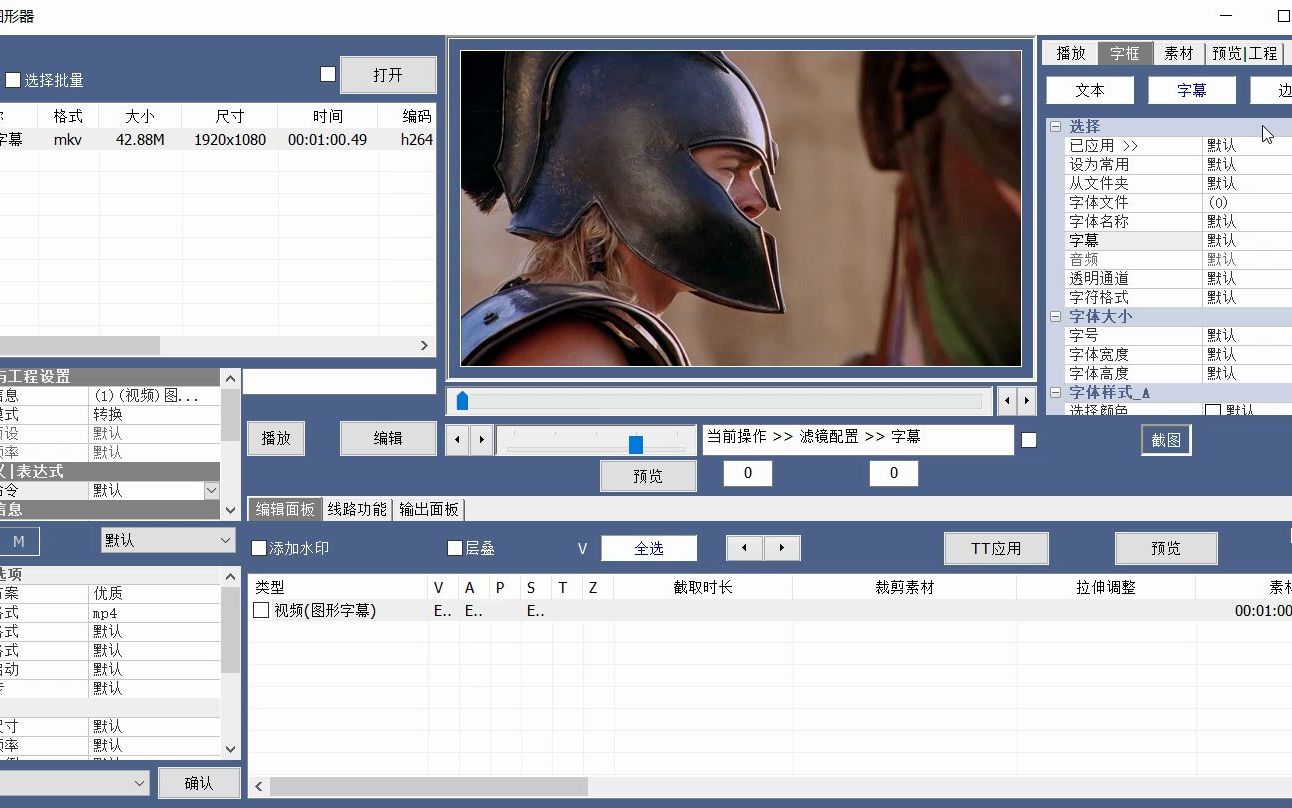Image resolution: width=1292 pixels, height=808 pixels.
Task: Enable the 添加水印 watermark checkbox
Action: (257, 549)
